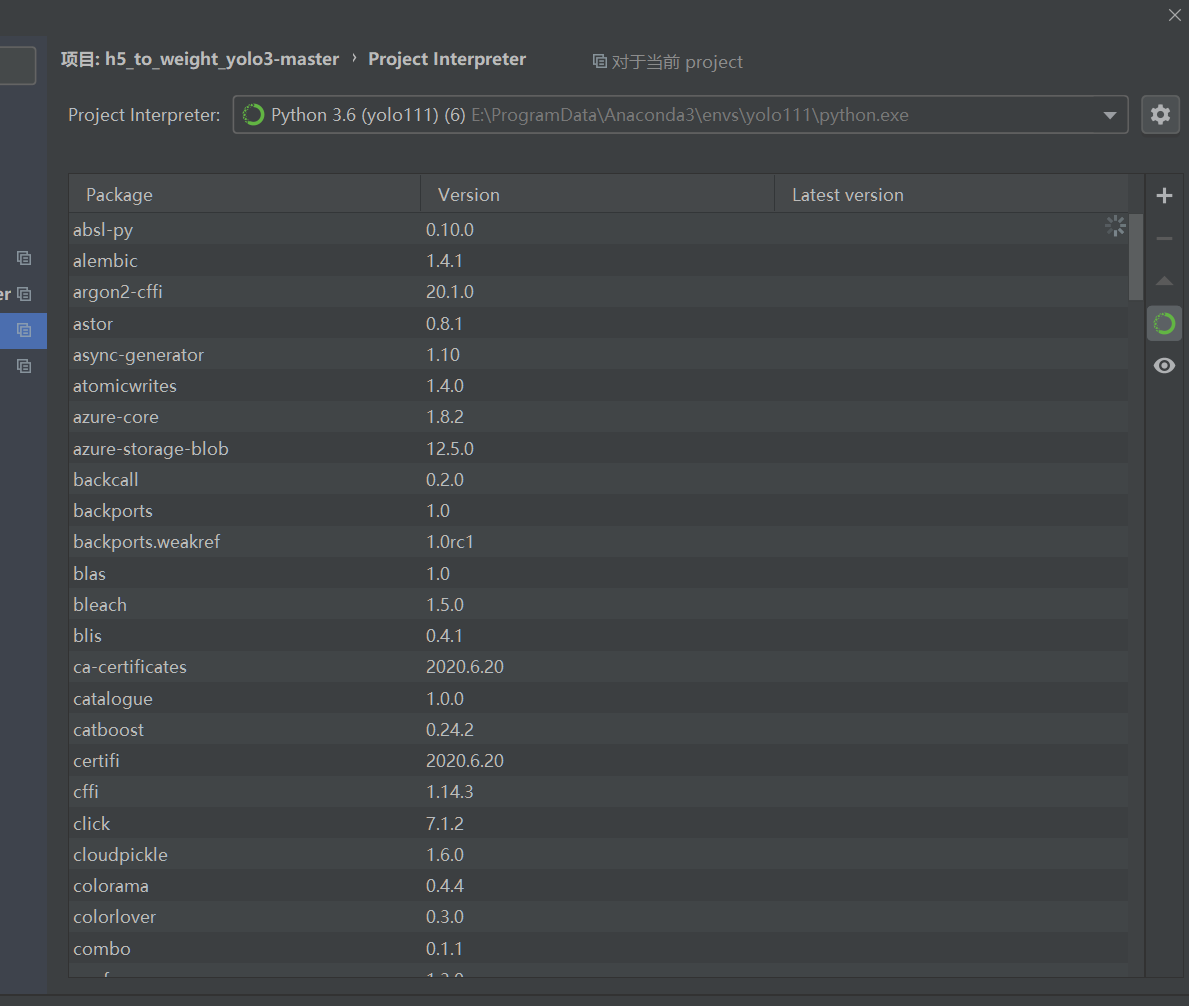
Task: Select Python 3.6 (yolo111) interpreter field
Action: 680,114
